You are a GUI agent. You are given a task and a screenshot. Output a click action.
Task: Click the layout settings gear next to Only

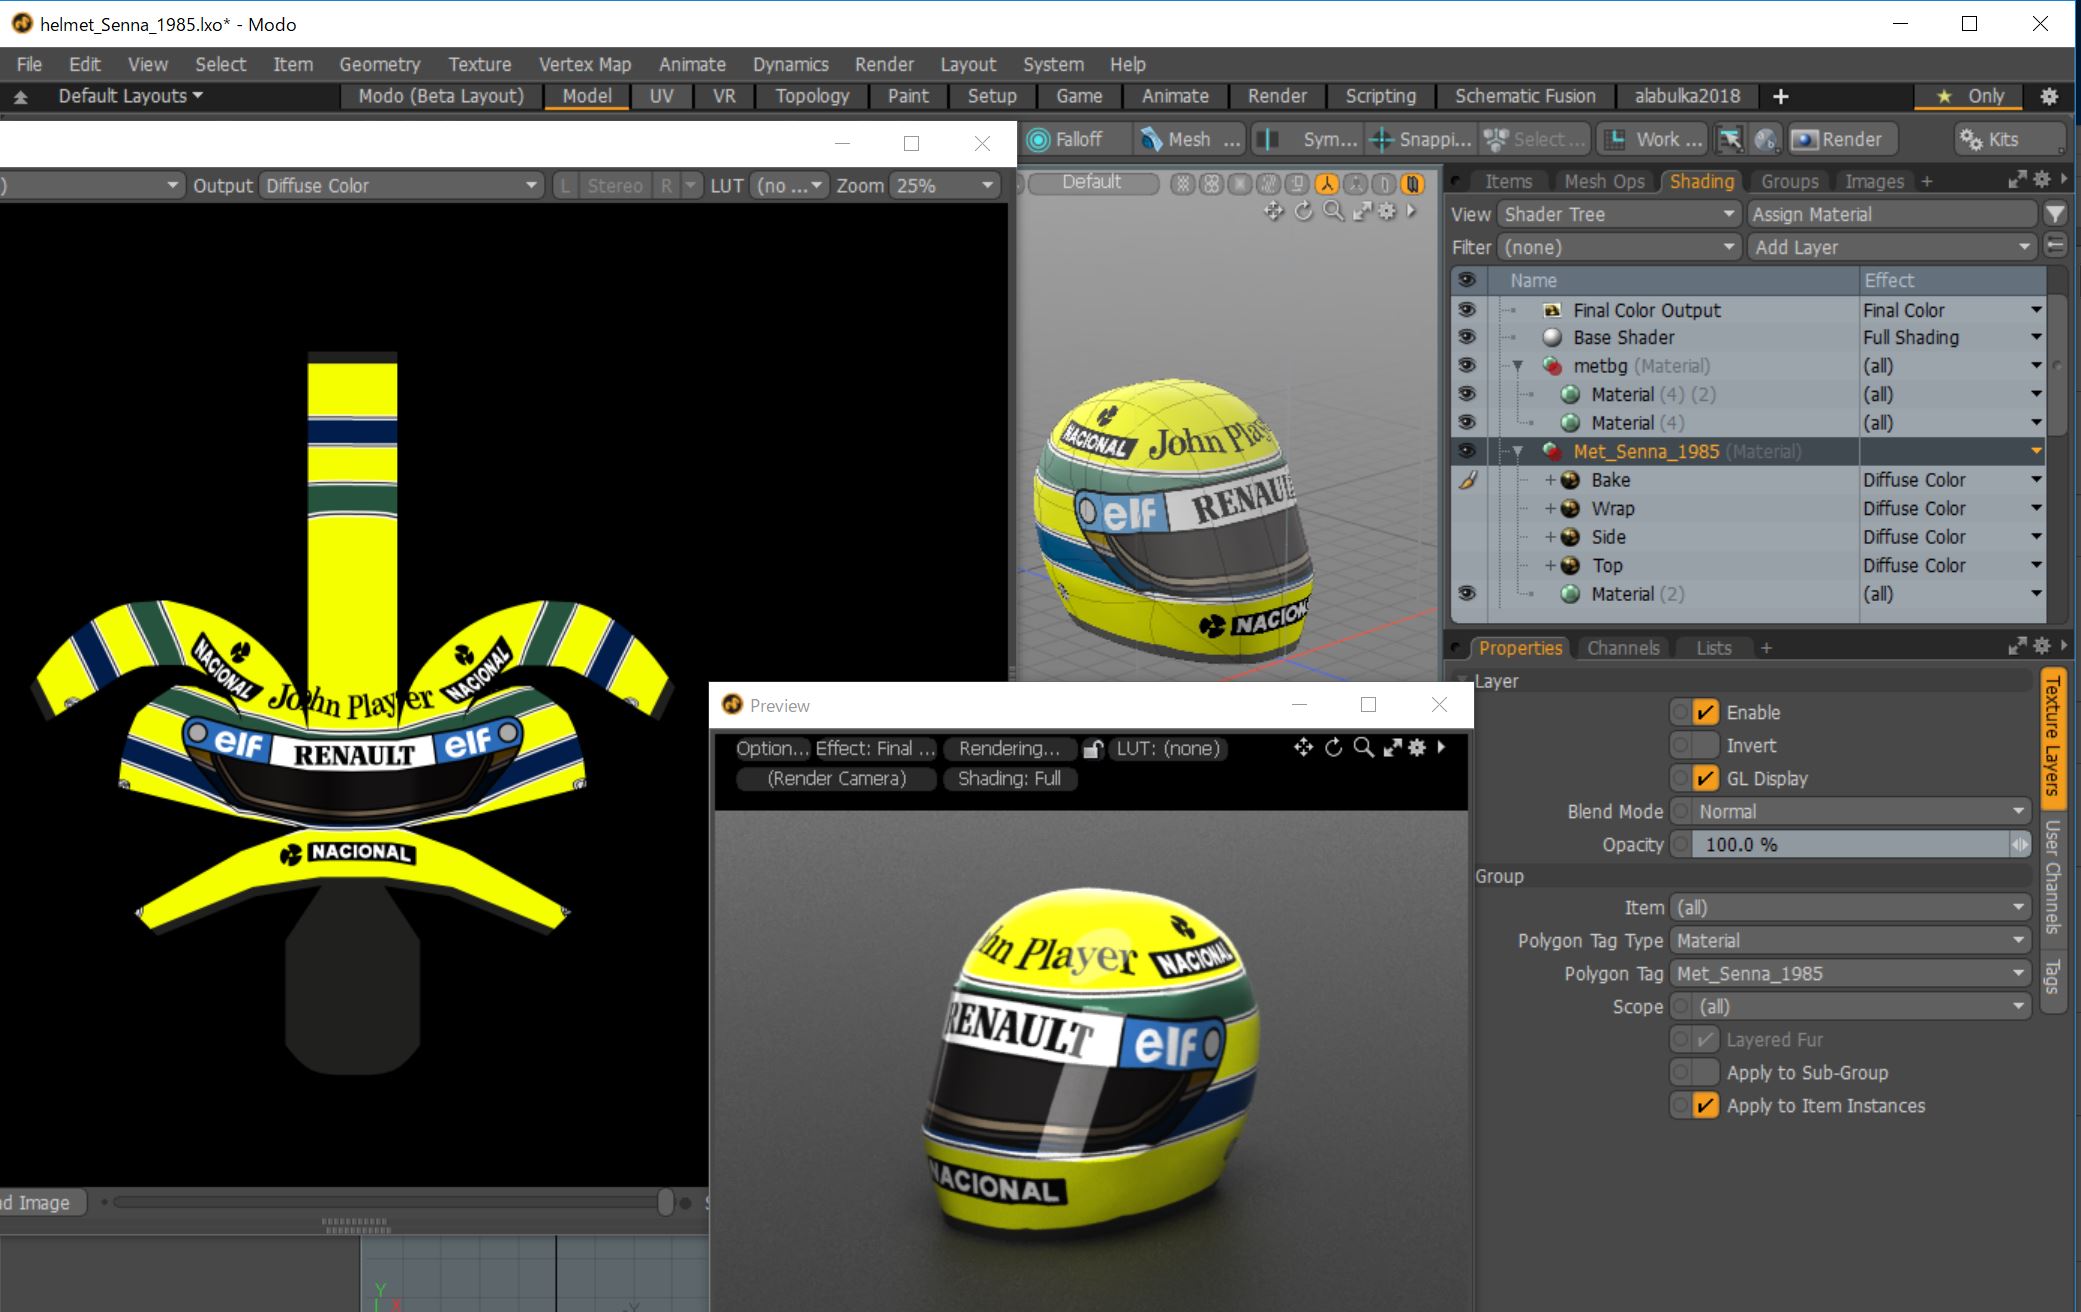[x=2048, y=96]
